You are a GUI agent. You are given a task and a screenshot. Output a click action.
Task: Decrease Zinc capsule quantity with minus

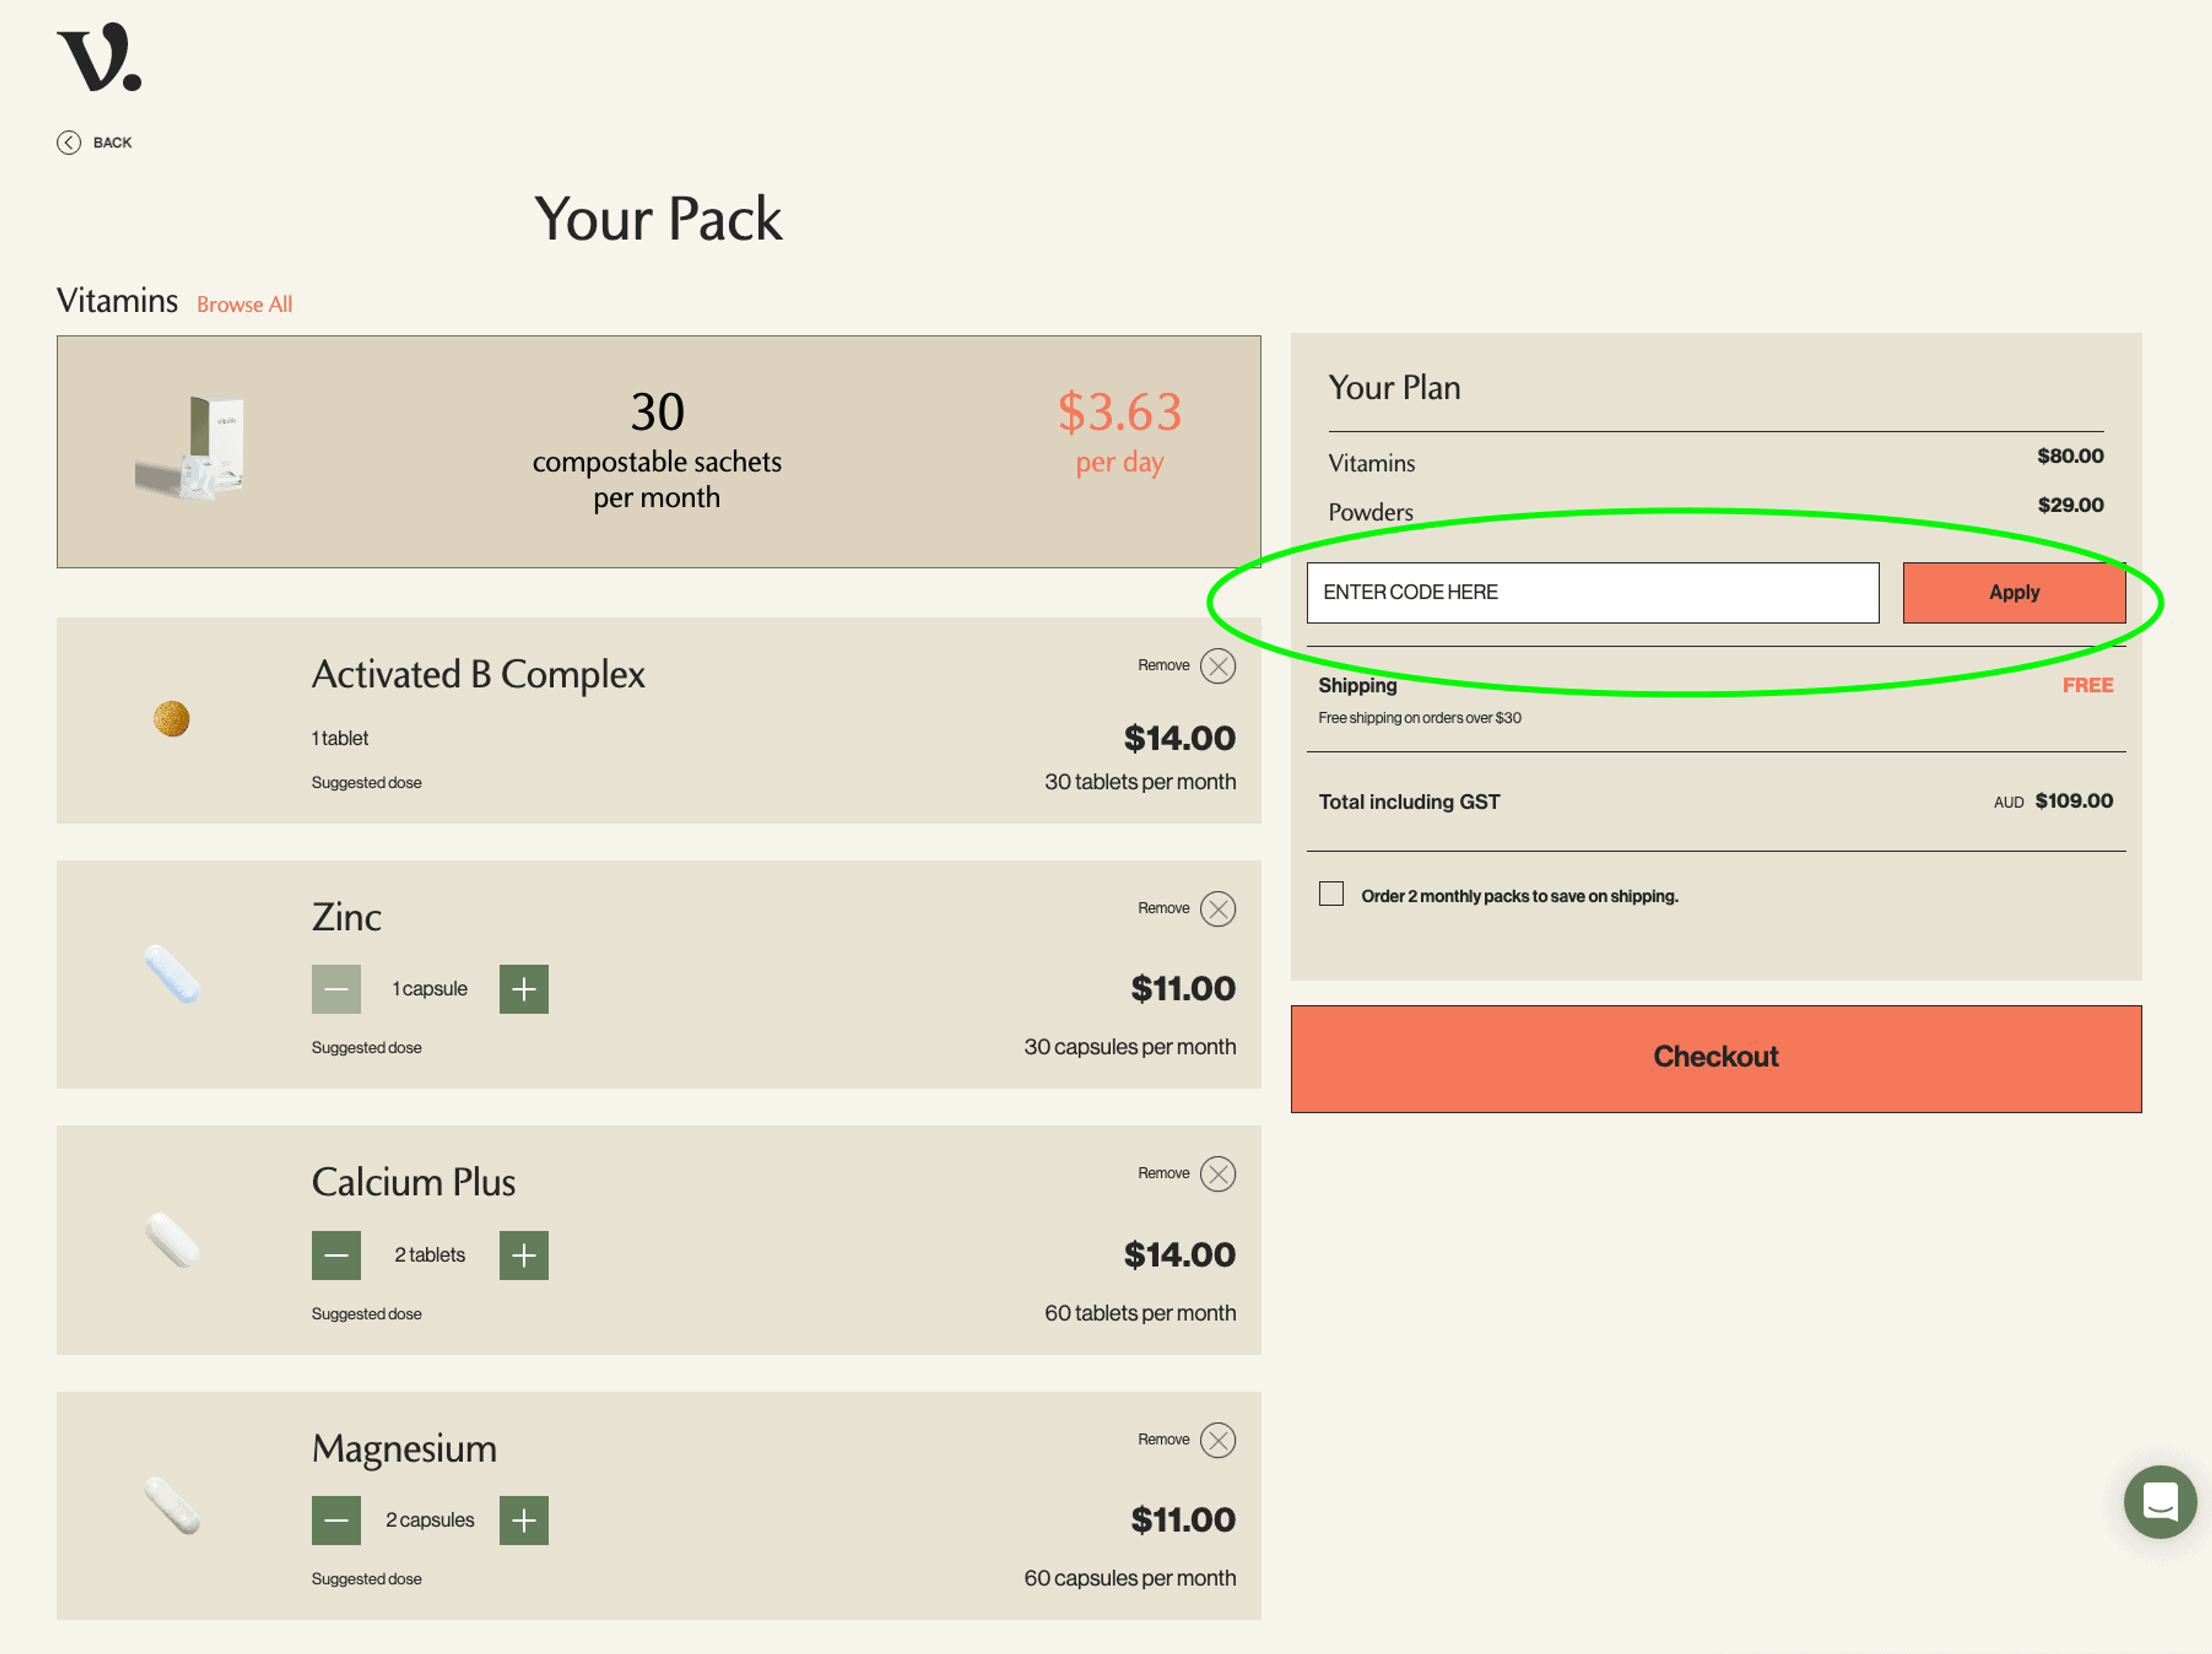coord(336,989)
